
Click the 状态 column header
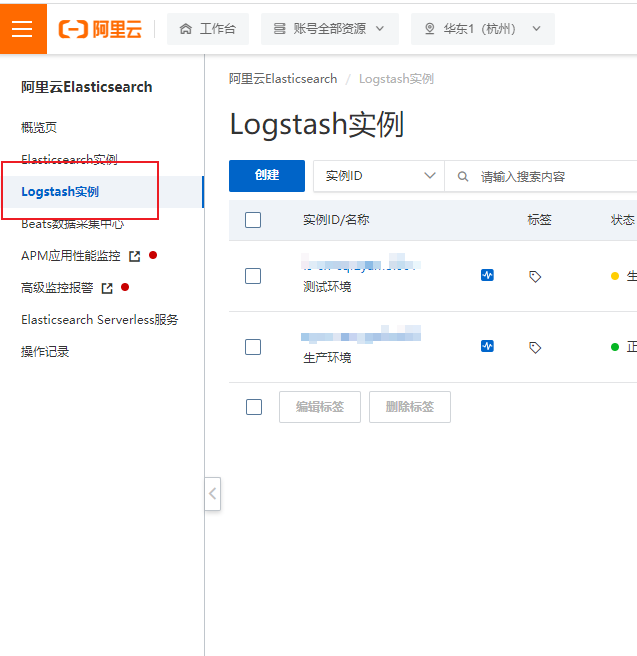[x=623, y=220]
